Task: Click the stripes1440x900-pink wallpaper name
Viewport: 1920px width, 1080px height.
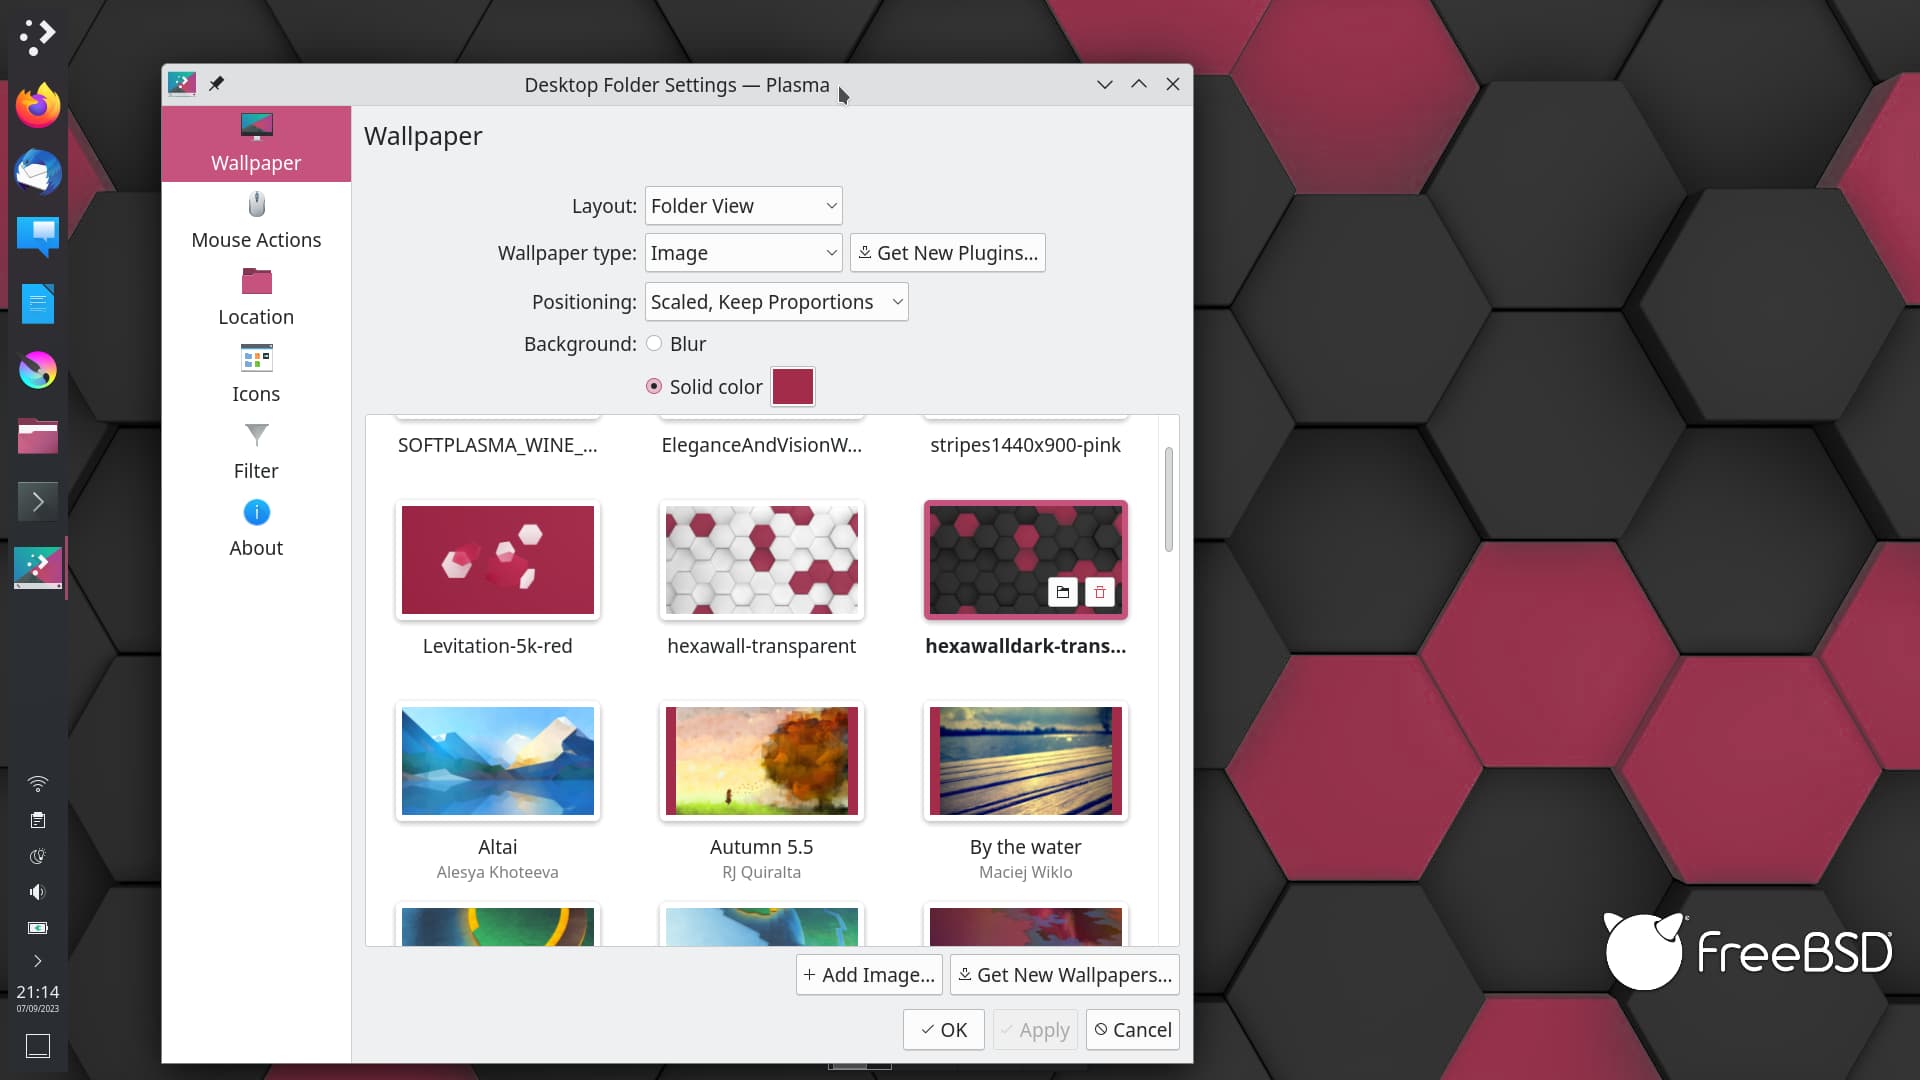Action: (x=1026, y=445)
